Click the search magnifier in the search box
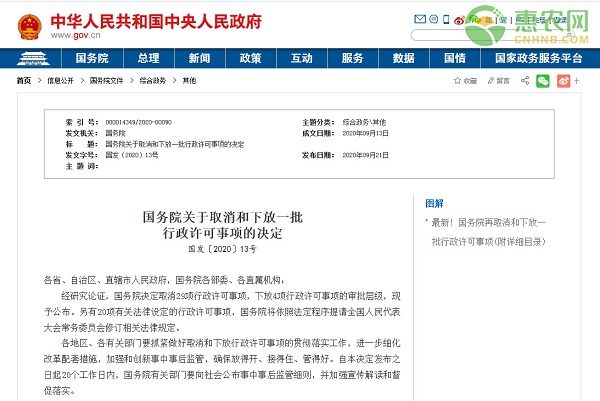The image size is (600, 401). click(569, 35)
